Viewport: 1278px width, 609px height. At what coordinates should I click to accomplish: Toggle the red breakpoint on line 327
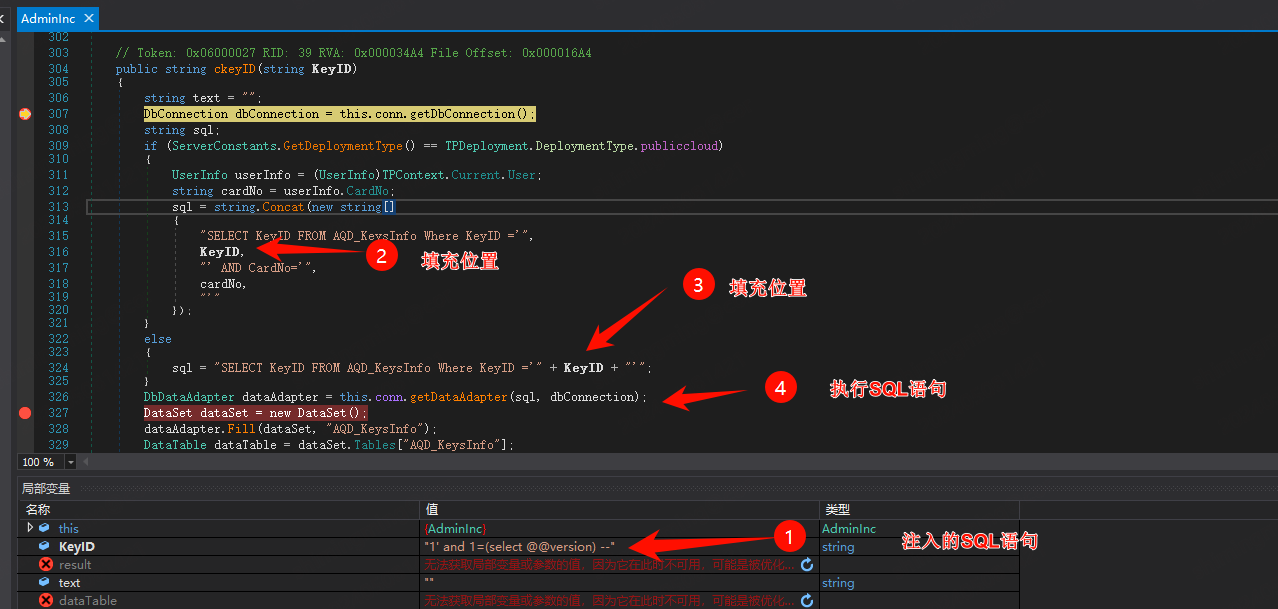(x=25, y=413)
